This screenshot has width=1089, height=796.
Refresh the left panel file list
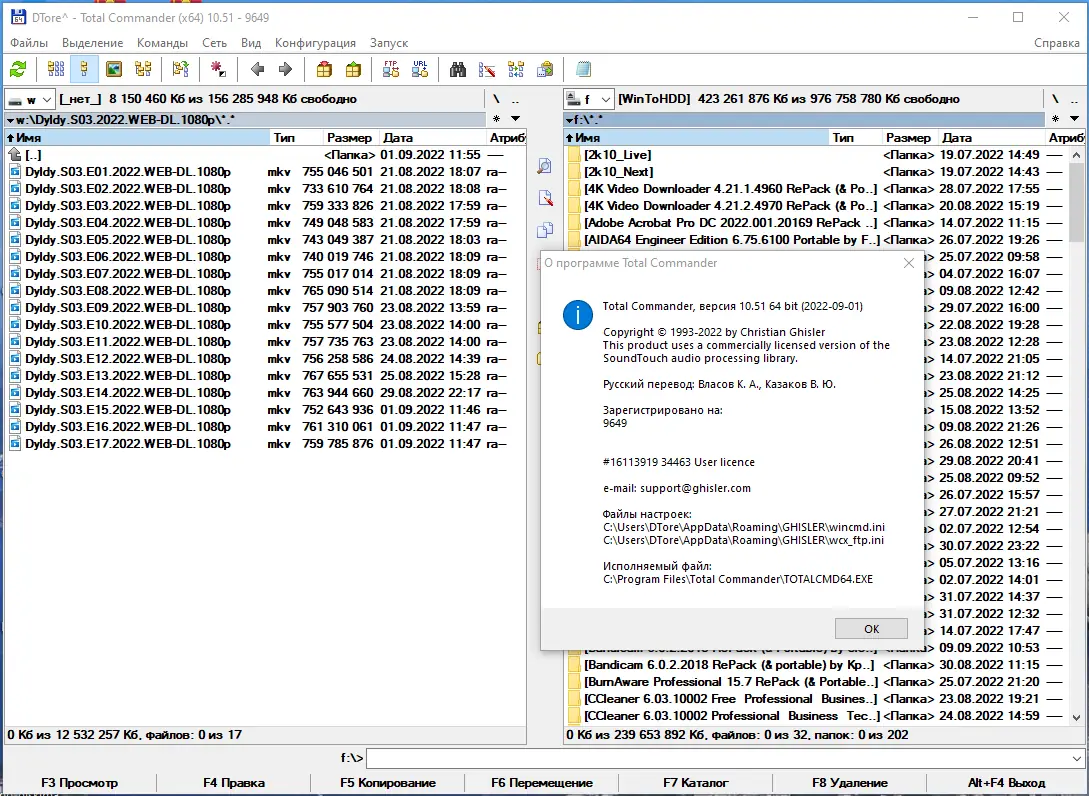tap(17, 69)
